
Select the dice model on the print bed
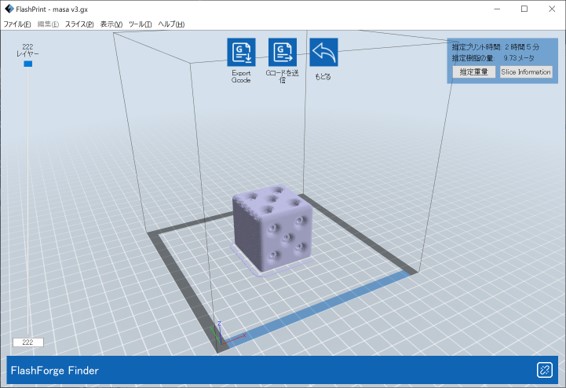click(x=273, y=228)
